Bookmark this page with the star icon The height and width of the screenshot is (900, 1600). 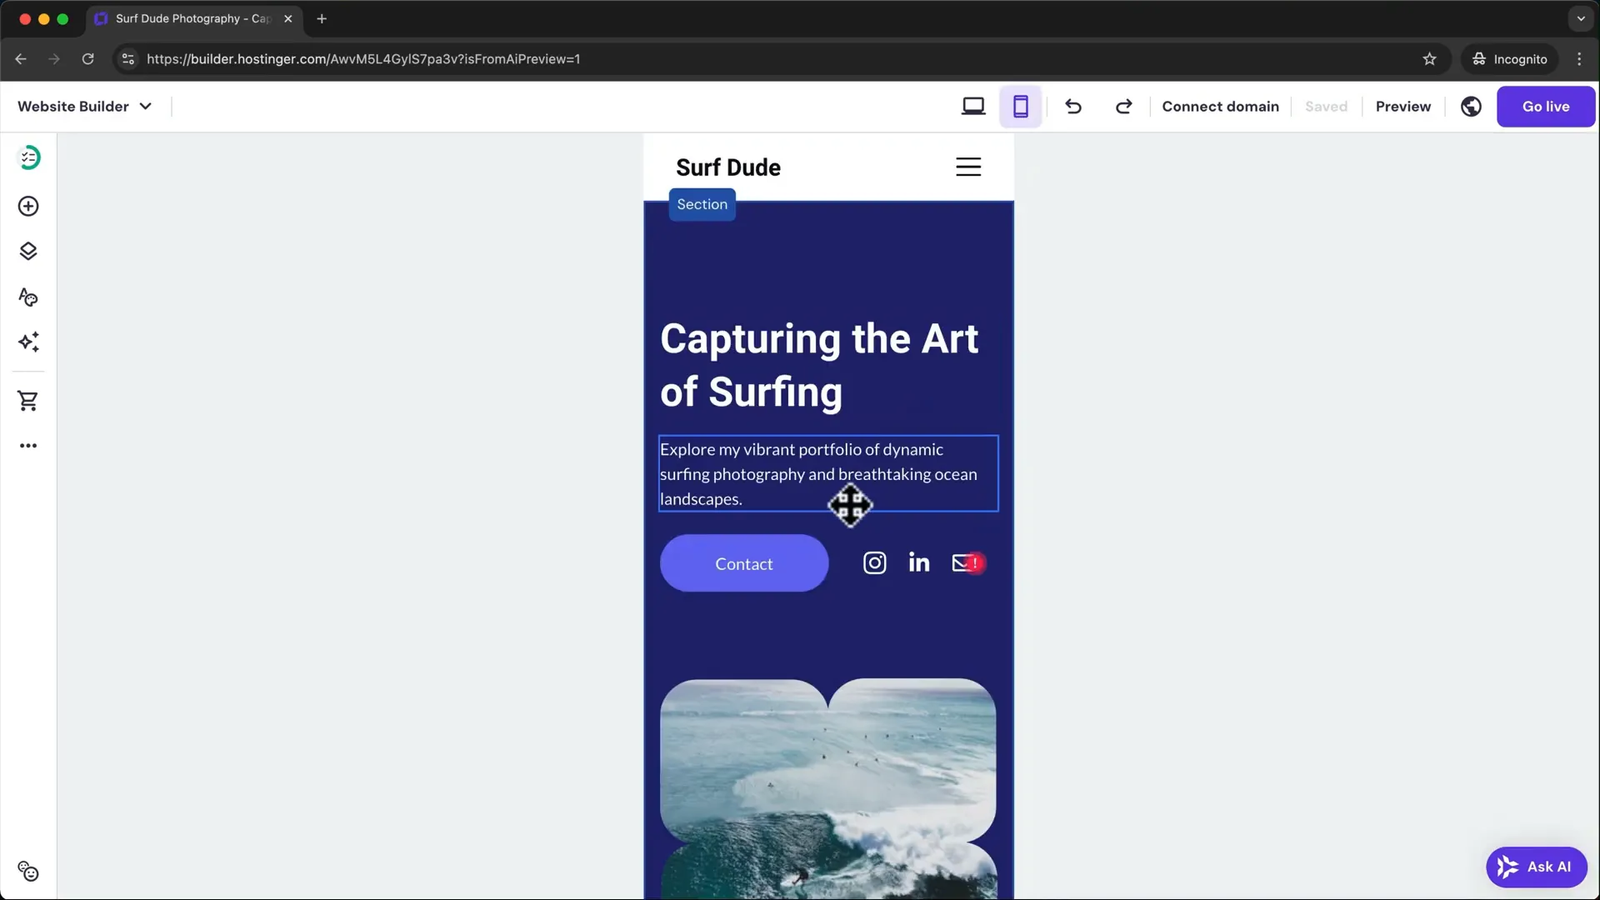coord(1429,59)
